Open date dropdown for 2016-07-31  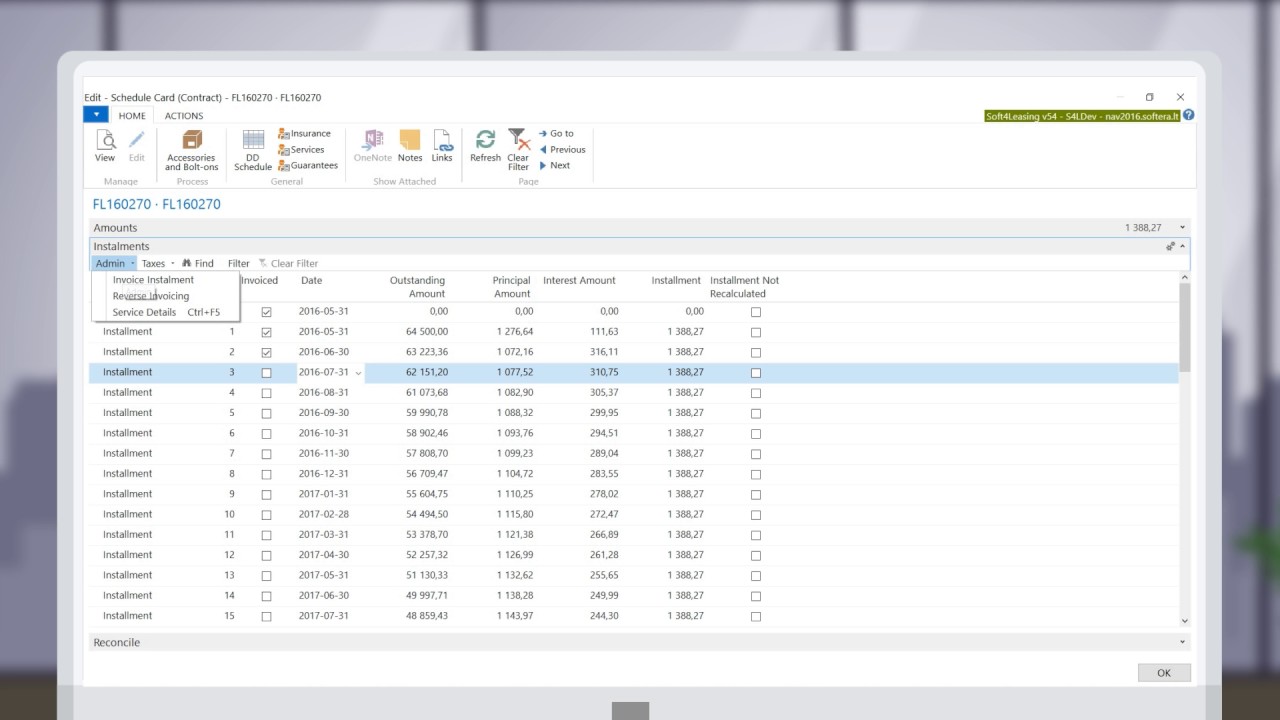tap(359, 372)
